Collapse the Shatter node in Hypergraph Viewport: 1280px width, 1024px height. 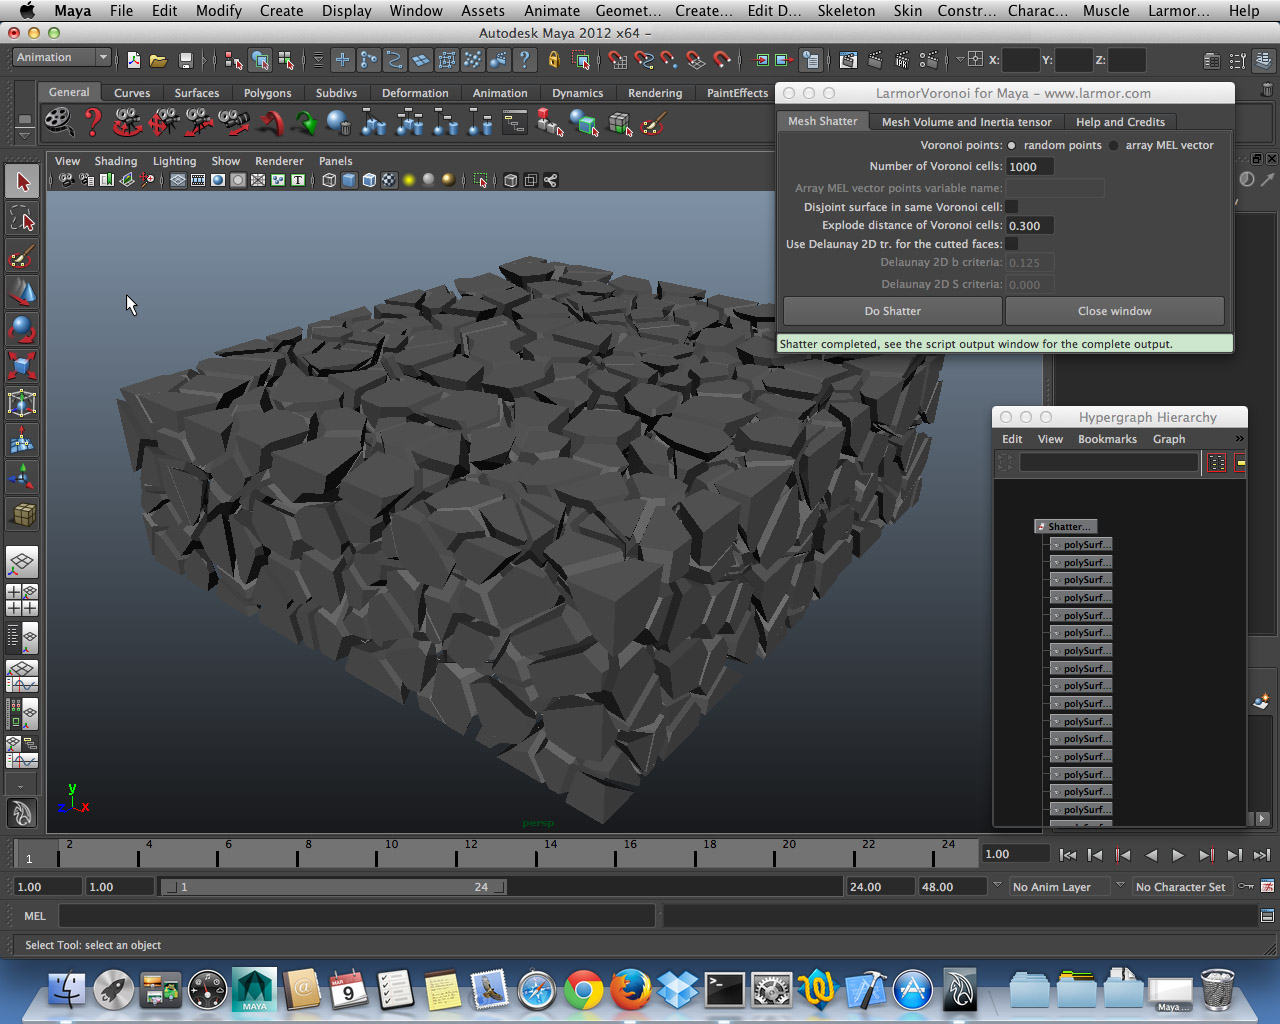coord(1066,526)
